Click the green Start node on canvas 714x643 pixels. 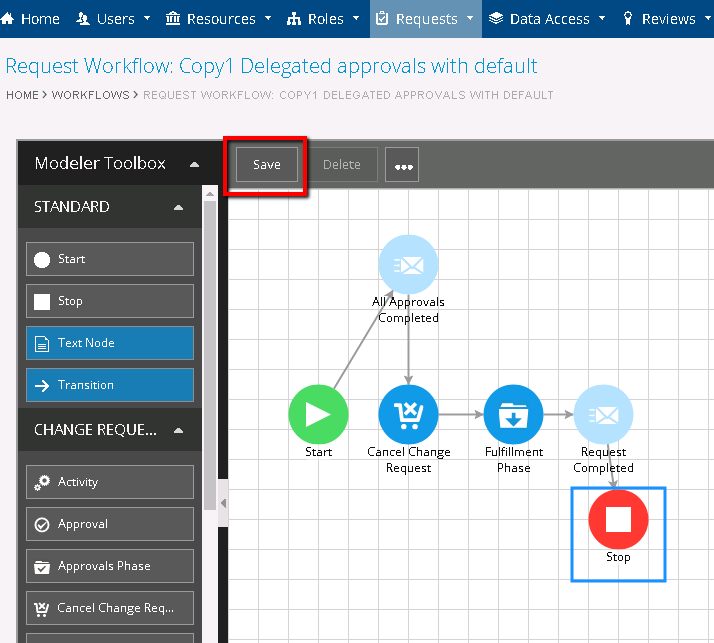(318, 414)
